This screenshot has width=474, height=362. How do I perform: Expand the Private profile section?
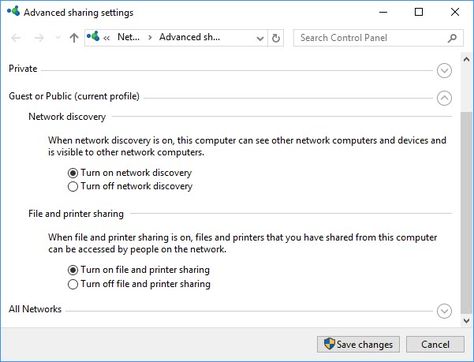[444, 71]
